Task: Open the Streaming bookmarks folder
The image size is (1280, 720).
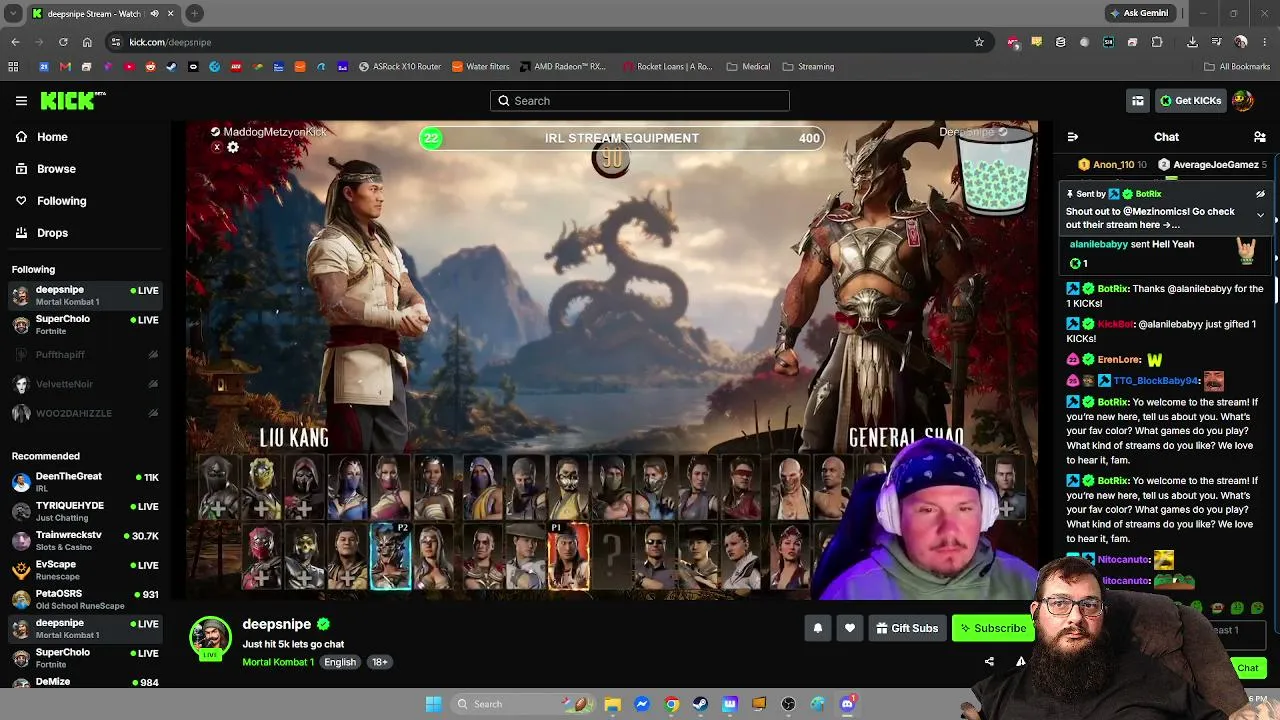Action: (808, 67)
